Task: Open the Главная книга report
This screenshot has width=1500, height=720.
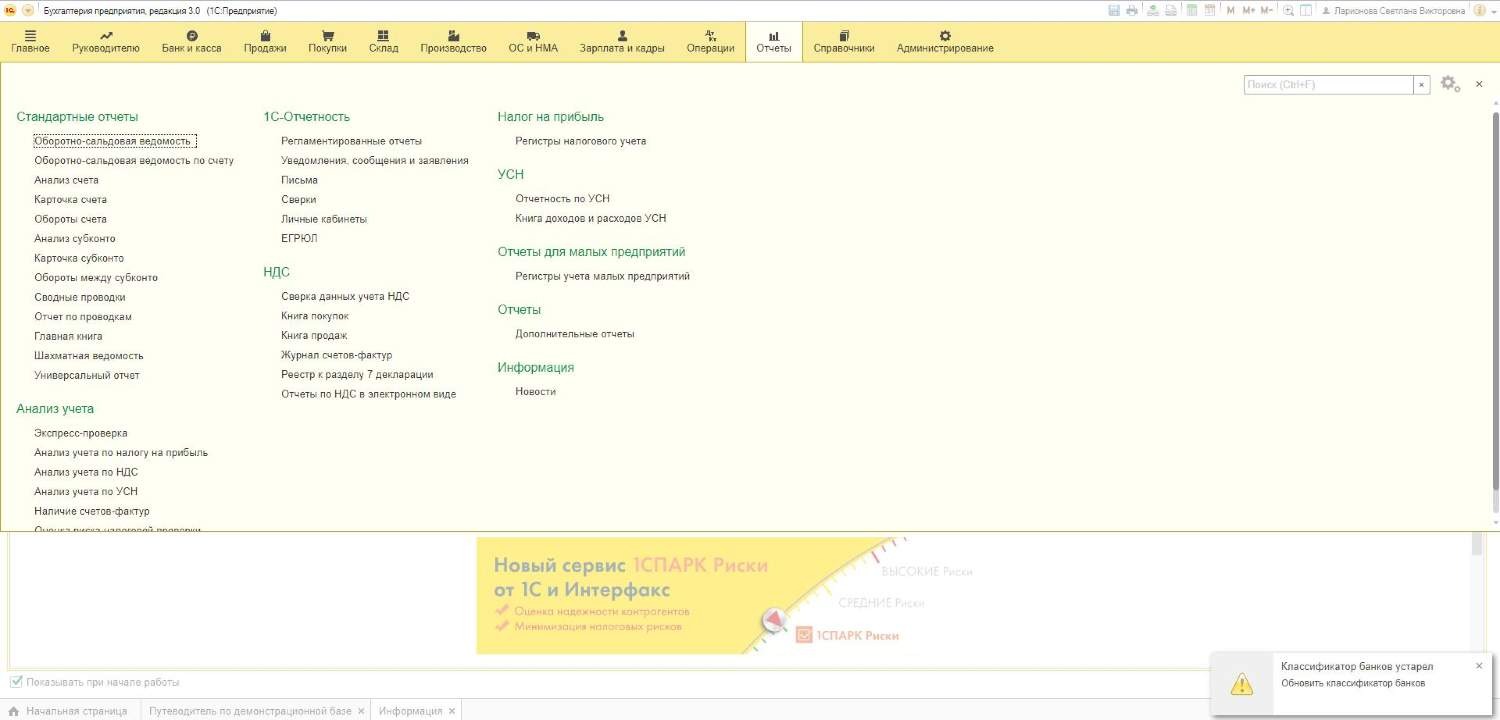Action: click(68, 336)
